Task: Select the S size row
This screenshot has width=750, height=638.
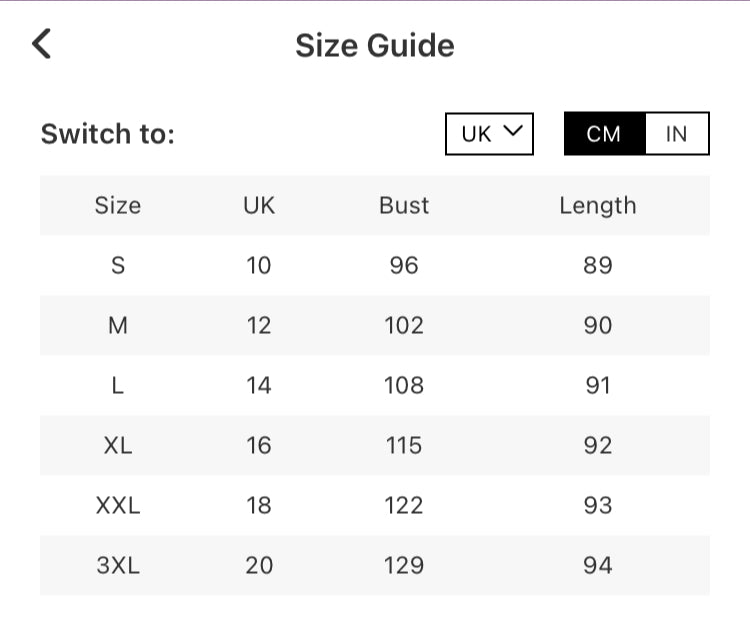Action: (x=118, y=266)
